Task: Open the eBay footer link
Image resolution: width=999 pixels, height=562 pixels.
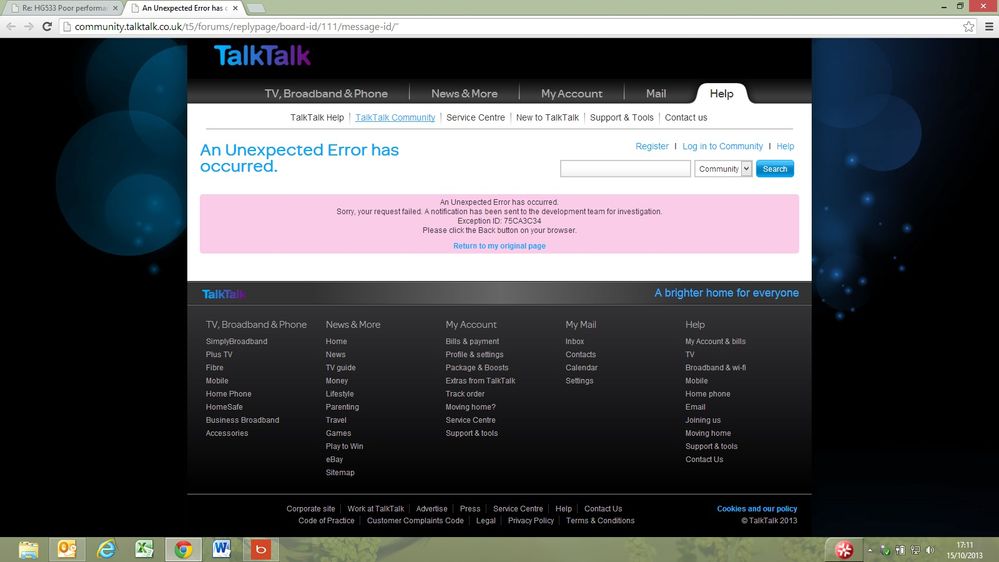Action: pos(334,459)
